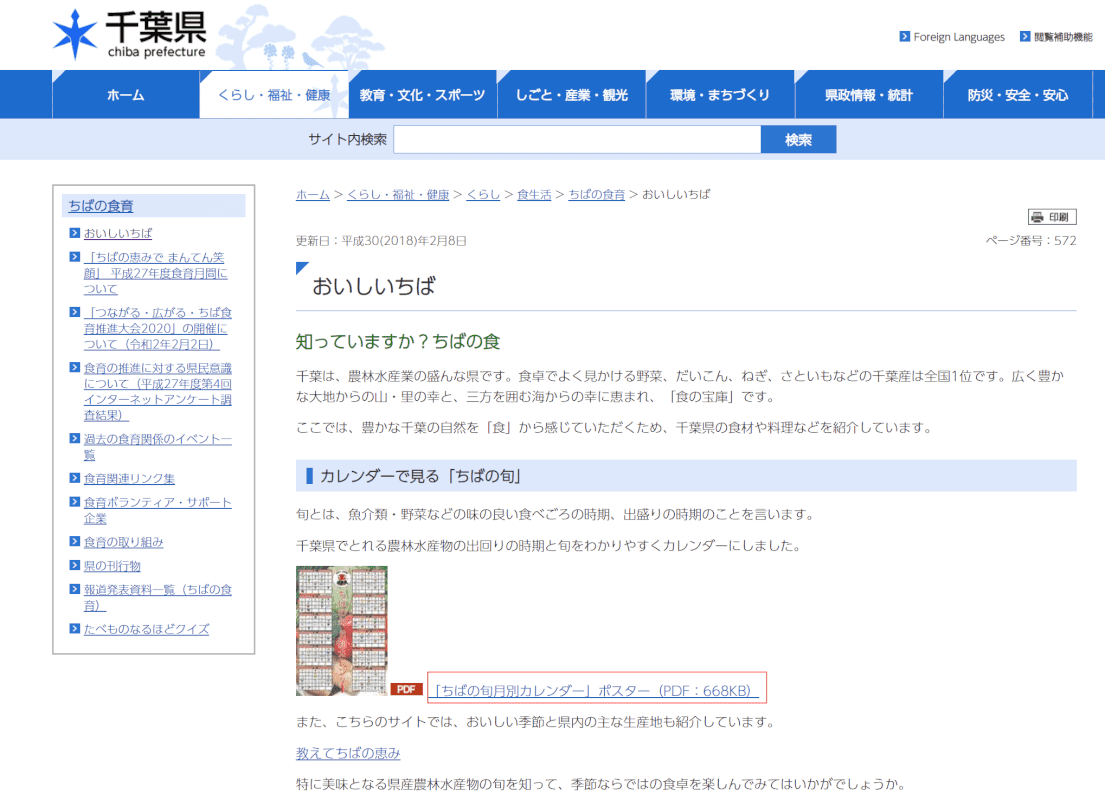Click the おいしいちば page heading
1105x800 pixels.
tap(374, 286)
